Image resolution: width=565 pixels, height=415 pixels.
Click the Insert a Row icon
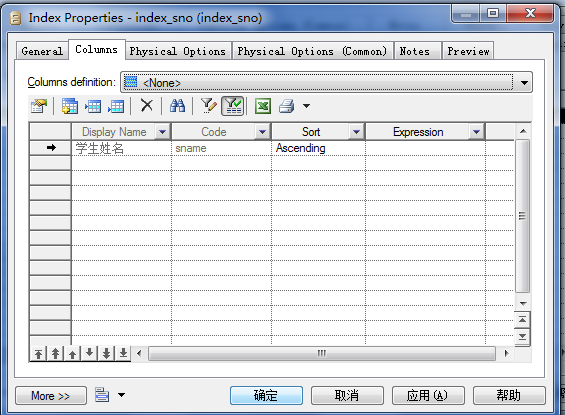[93, 106]
